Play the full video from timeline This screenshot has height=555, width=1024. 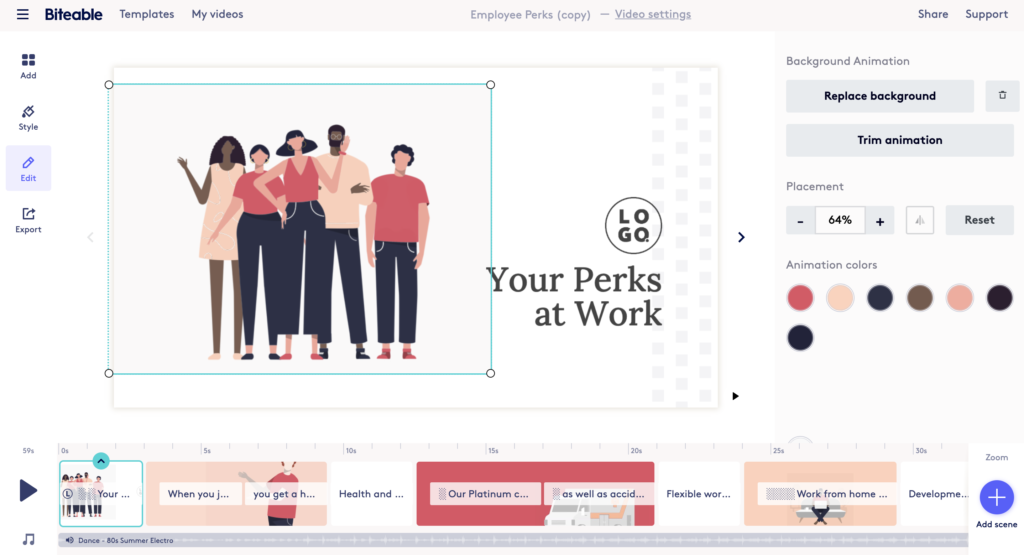[27, 490]
